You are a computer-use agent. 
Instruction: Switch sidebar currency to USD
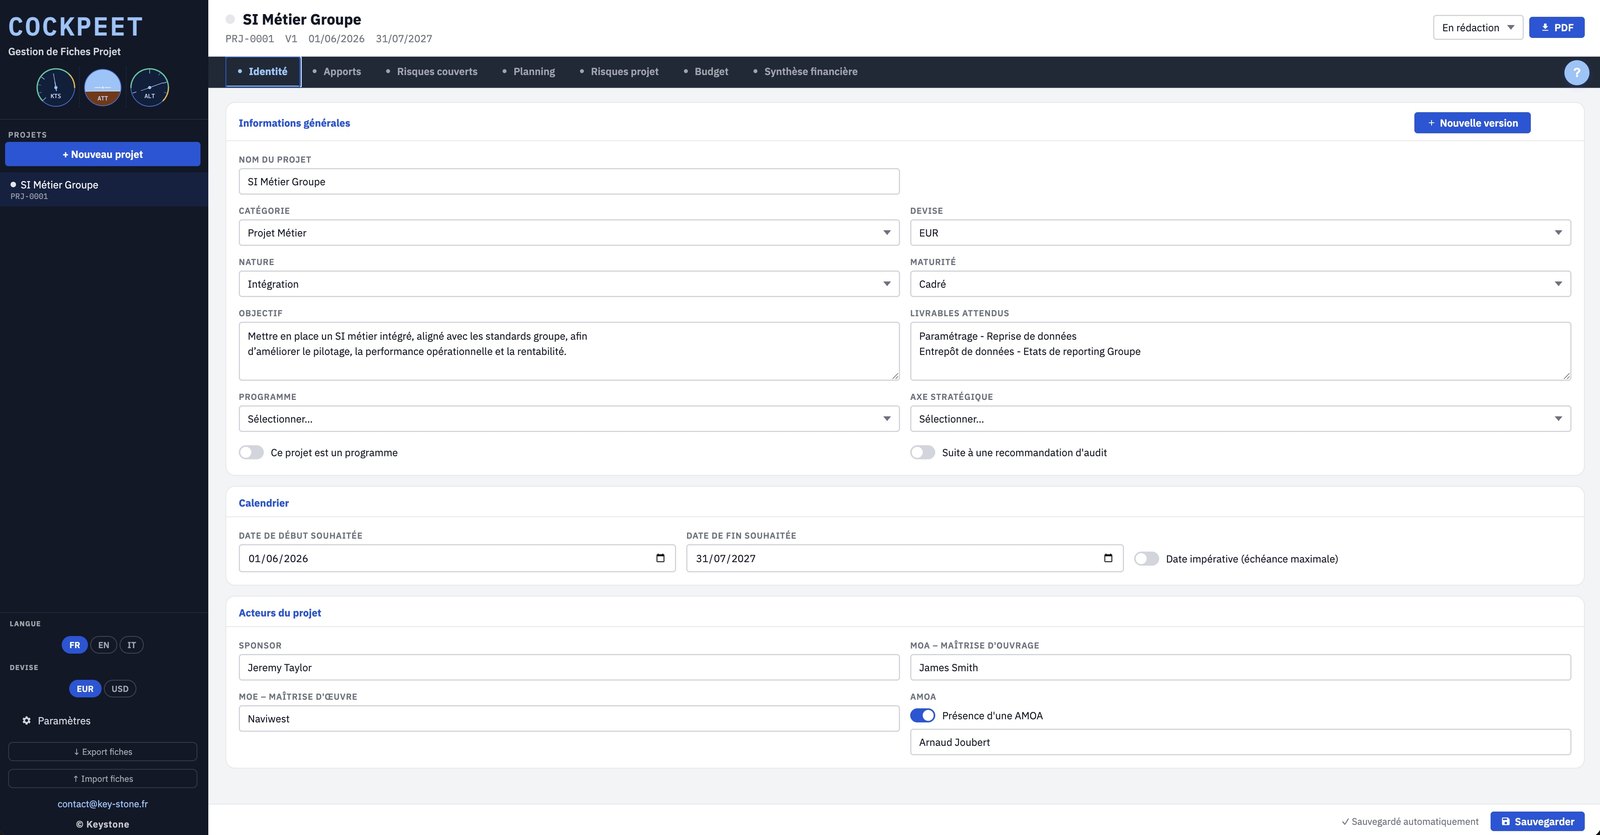point(120,689)
